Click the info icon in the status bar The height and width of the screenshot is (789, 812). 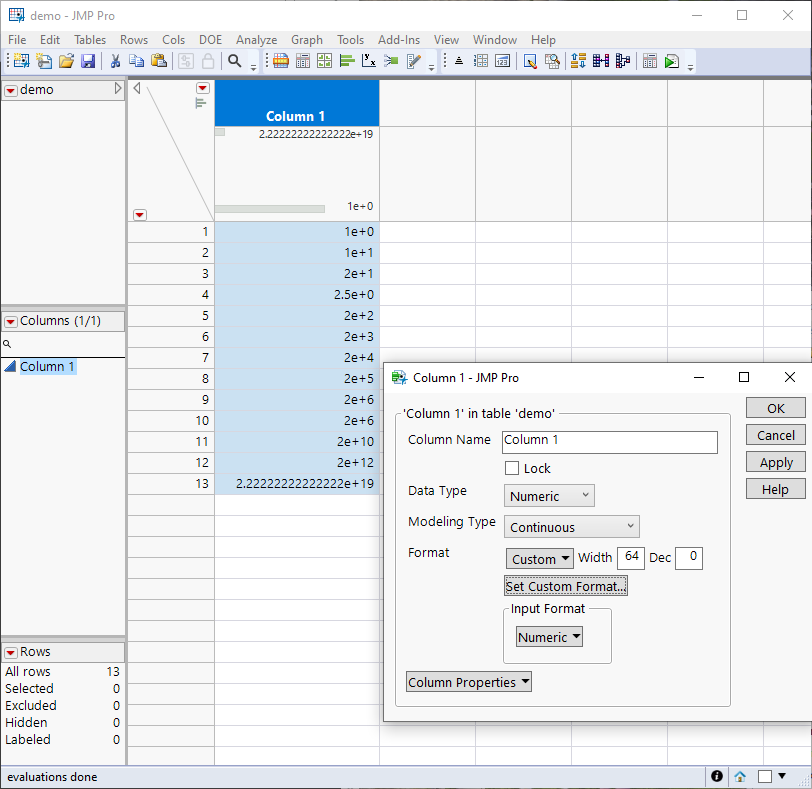pyautogui.click(x=717, y=776)
